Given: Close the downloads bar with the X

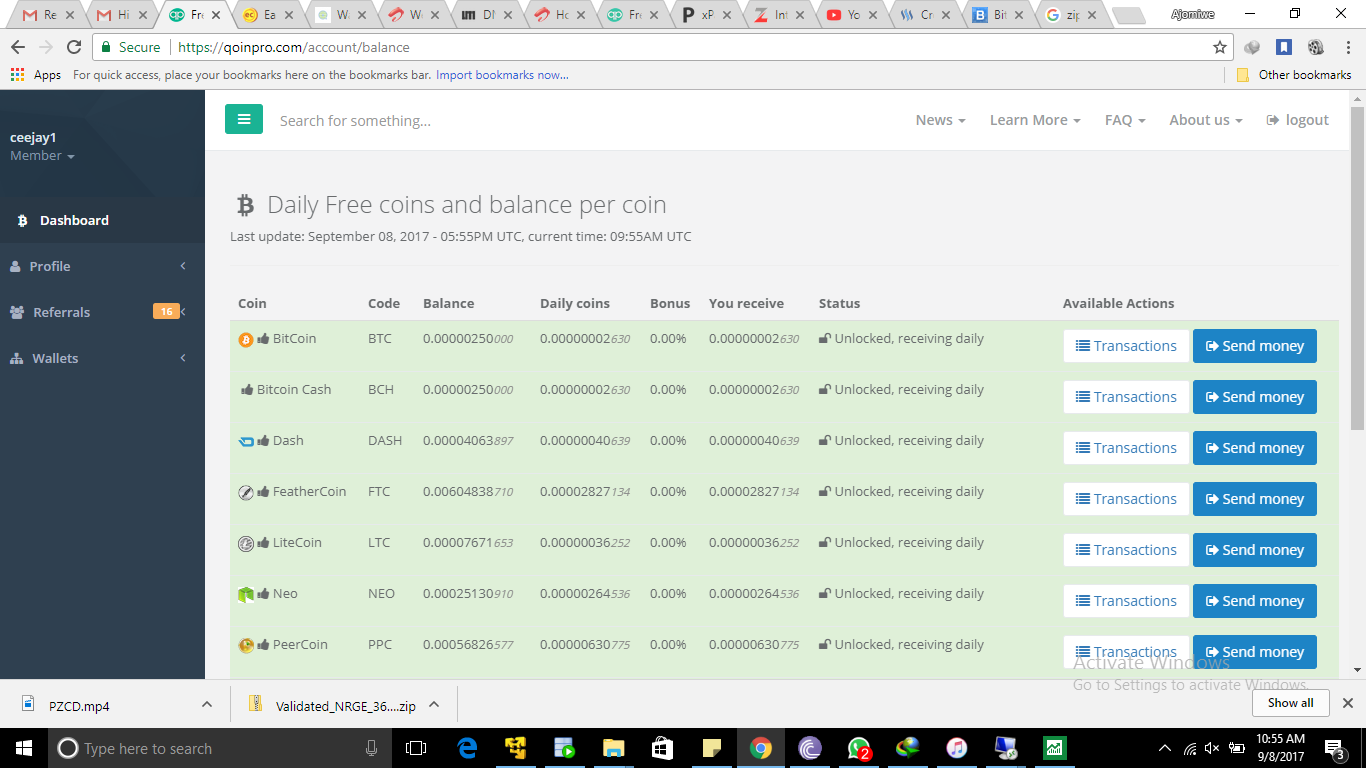Looking at the screenshot, I should click(x=1347, y=703).
